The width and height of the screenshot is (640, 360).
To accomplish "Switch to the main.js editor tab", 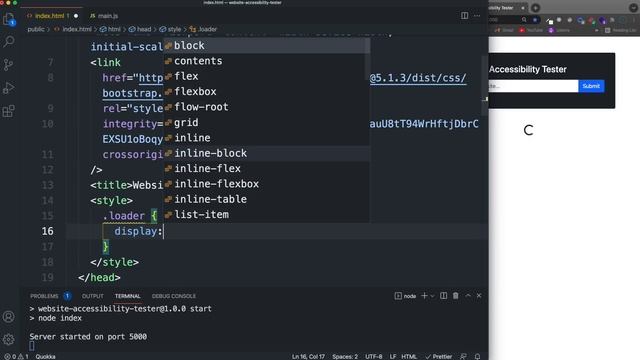I will point(104,16).
